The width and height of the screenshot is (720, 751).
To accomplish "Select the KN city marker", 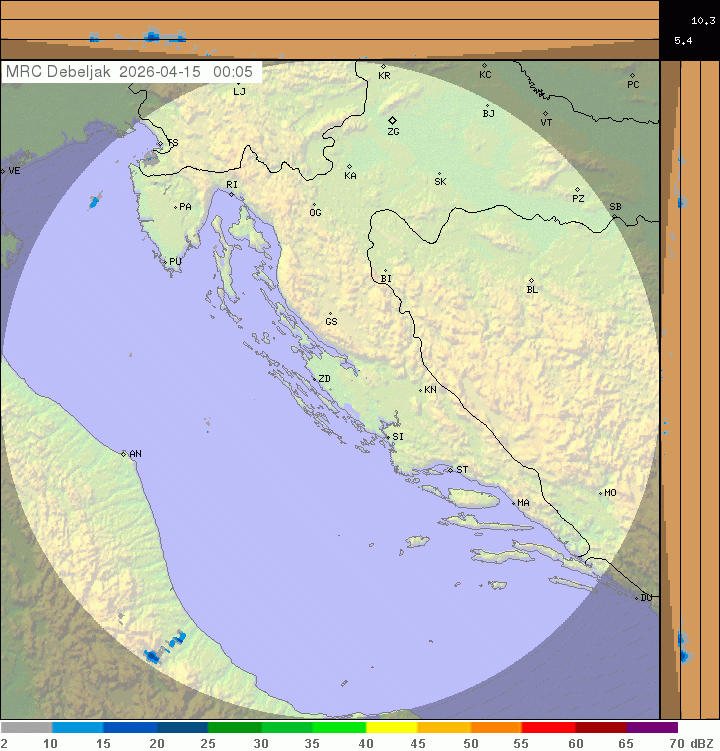I will (420, 390).
